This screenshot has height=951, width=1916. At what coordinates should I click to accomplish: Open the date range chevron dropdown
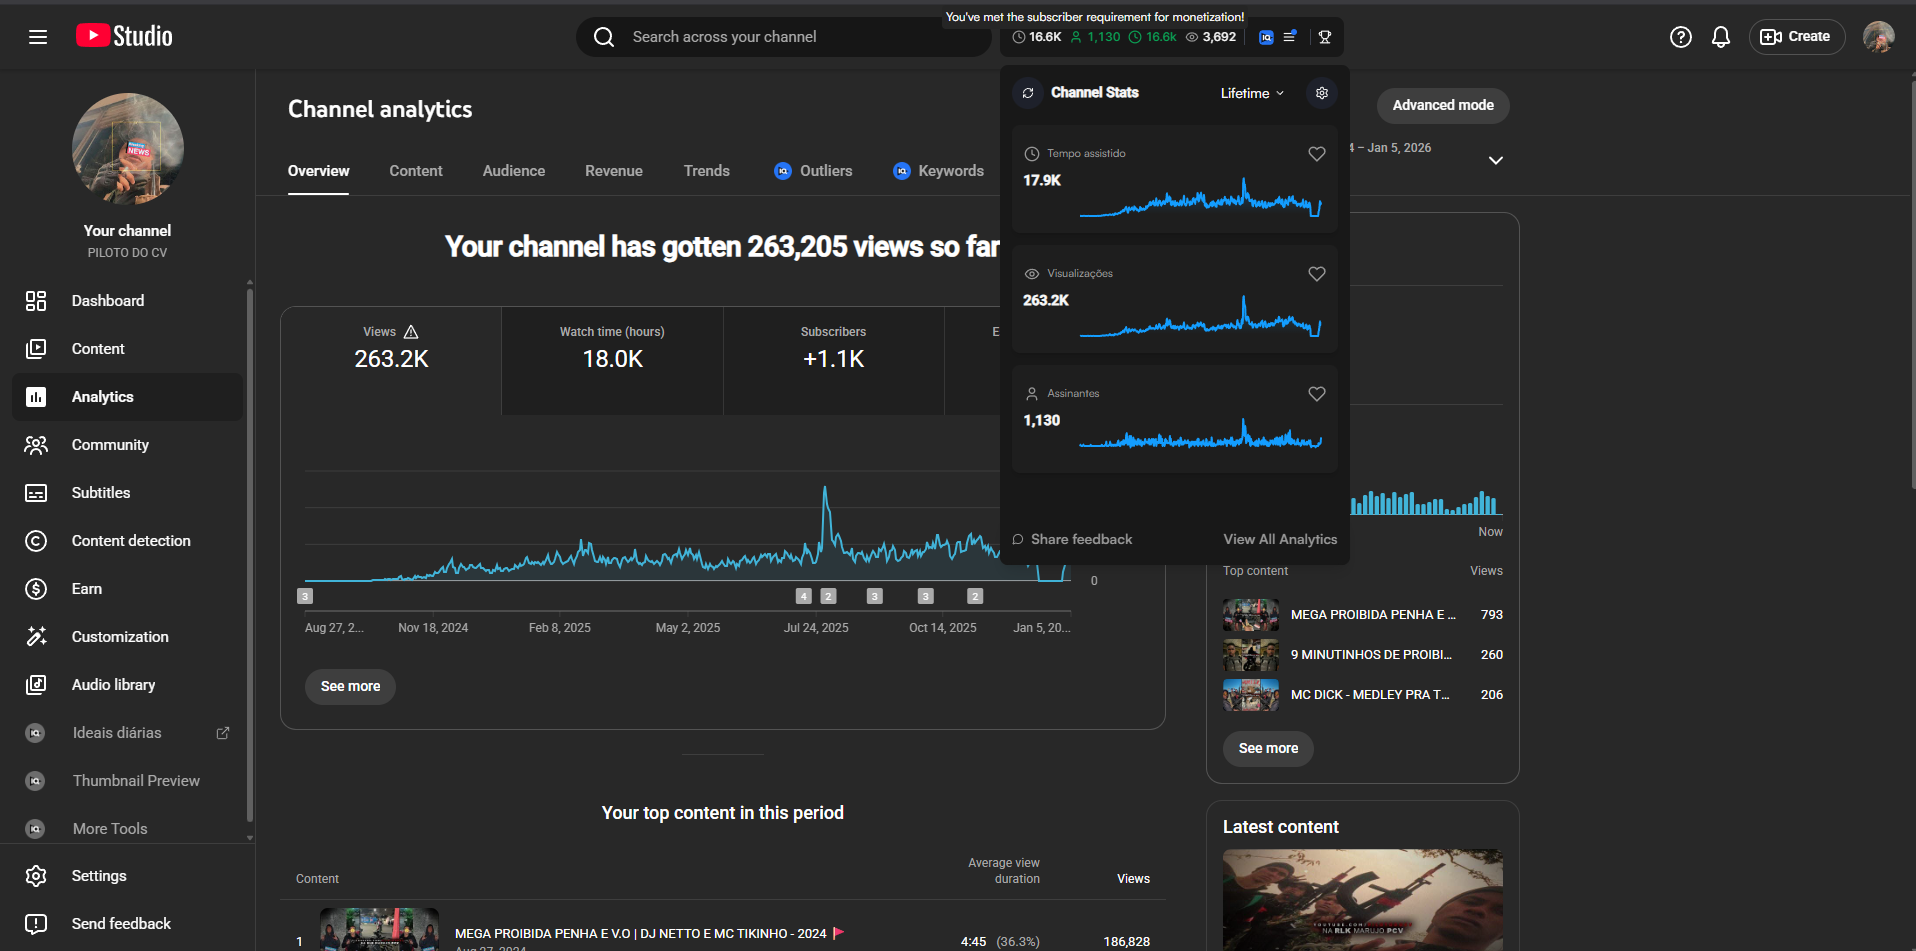click(1495, 160)
